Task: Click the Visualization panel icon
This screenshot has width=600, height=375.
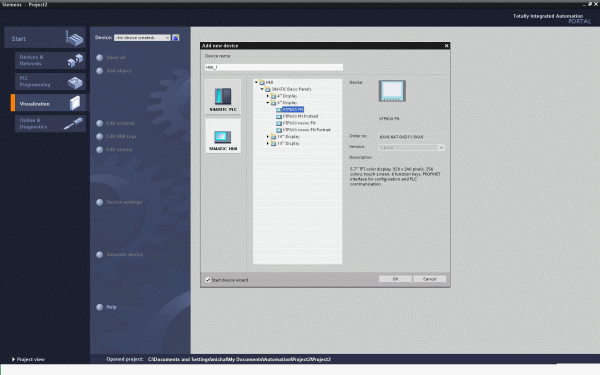Action: (x=75, y=103)
